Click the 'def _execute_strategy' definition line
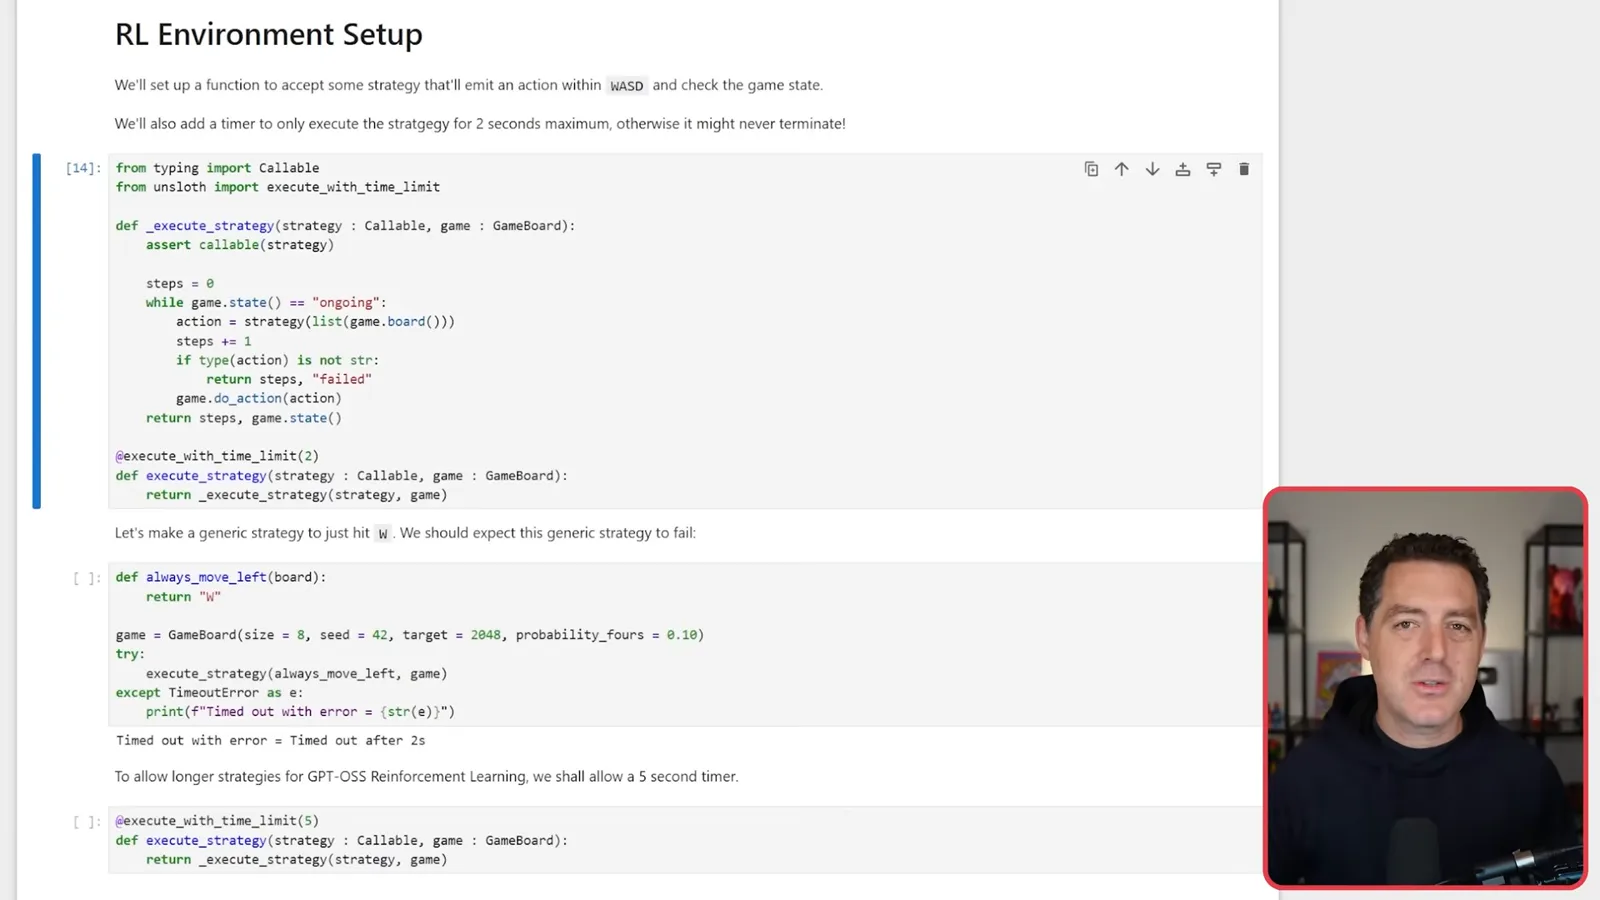 [345, 226]
